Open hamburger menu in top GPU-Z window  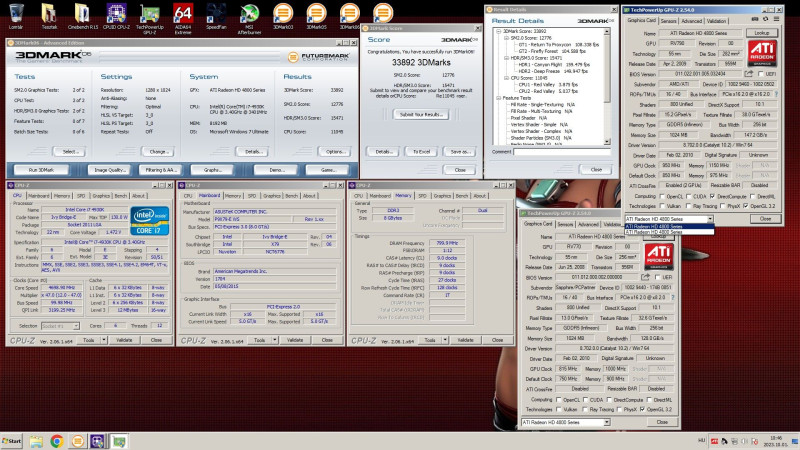[776, 19]
